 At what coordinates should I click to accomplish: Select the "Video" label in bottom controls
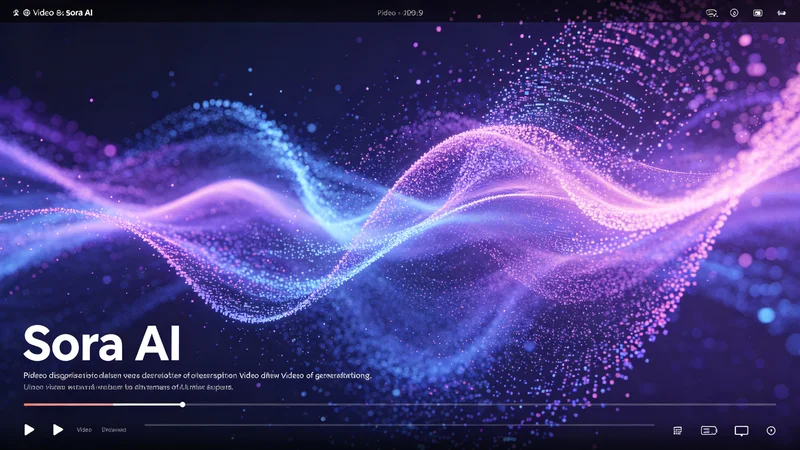pos(84,430)
